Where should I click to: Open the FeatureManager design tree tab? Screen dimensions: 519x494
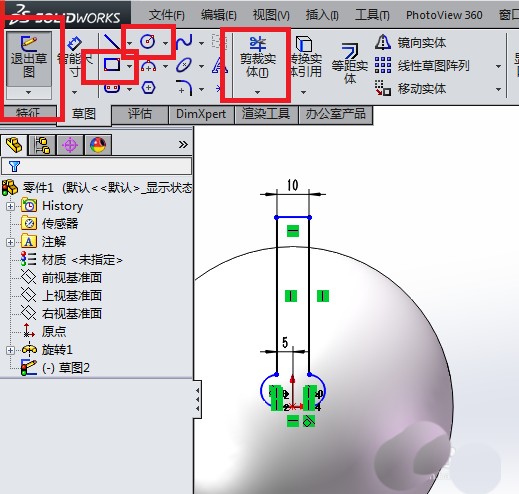click(14, 145)
